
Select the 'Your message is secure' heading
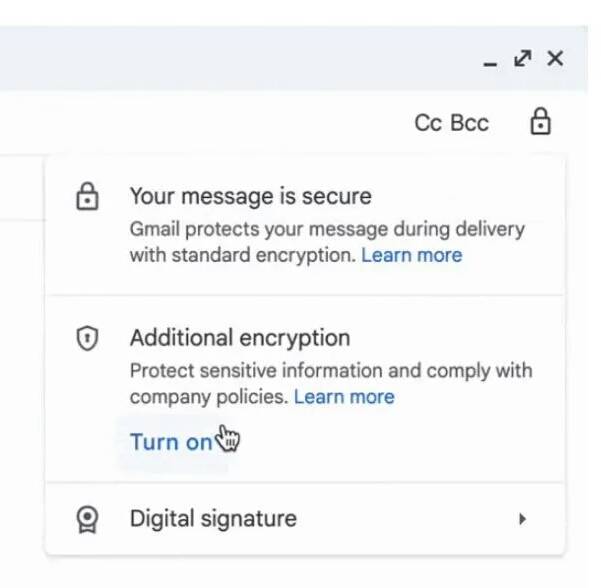pos(250,196)
